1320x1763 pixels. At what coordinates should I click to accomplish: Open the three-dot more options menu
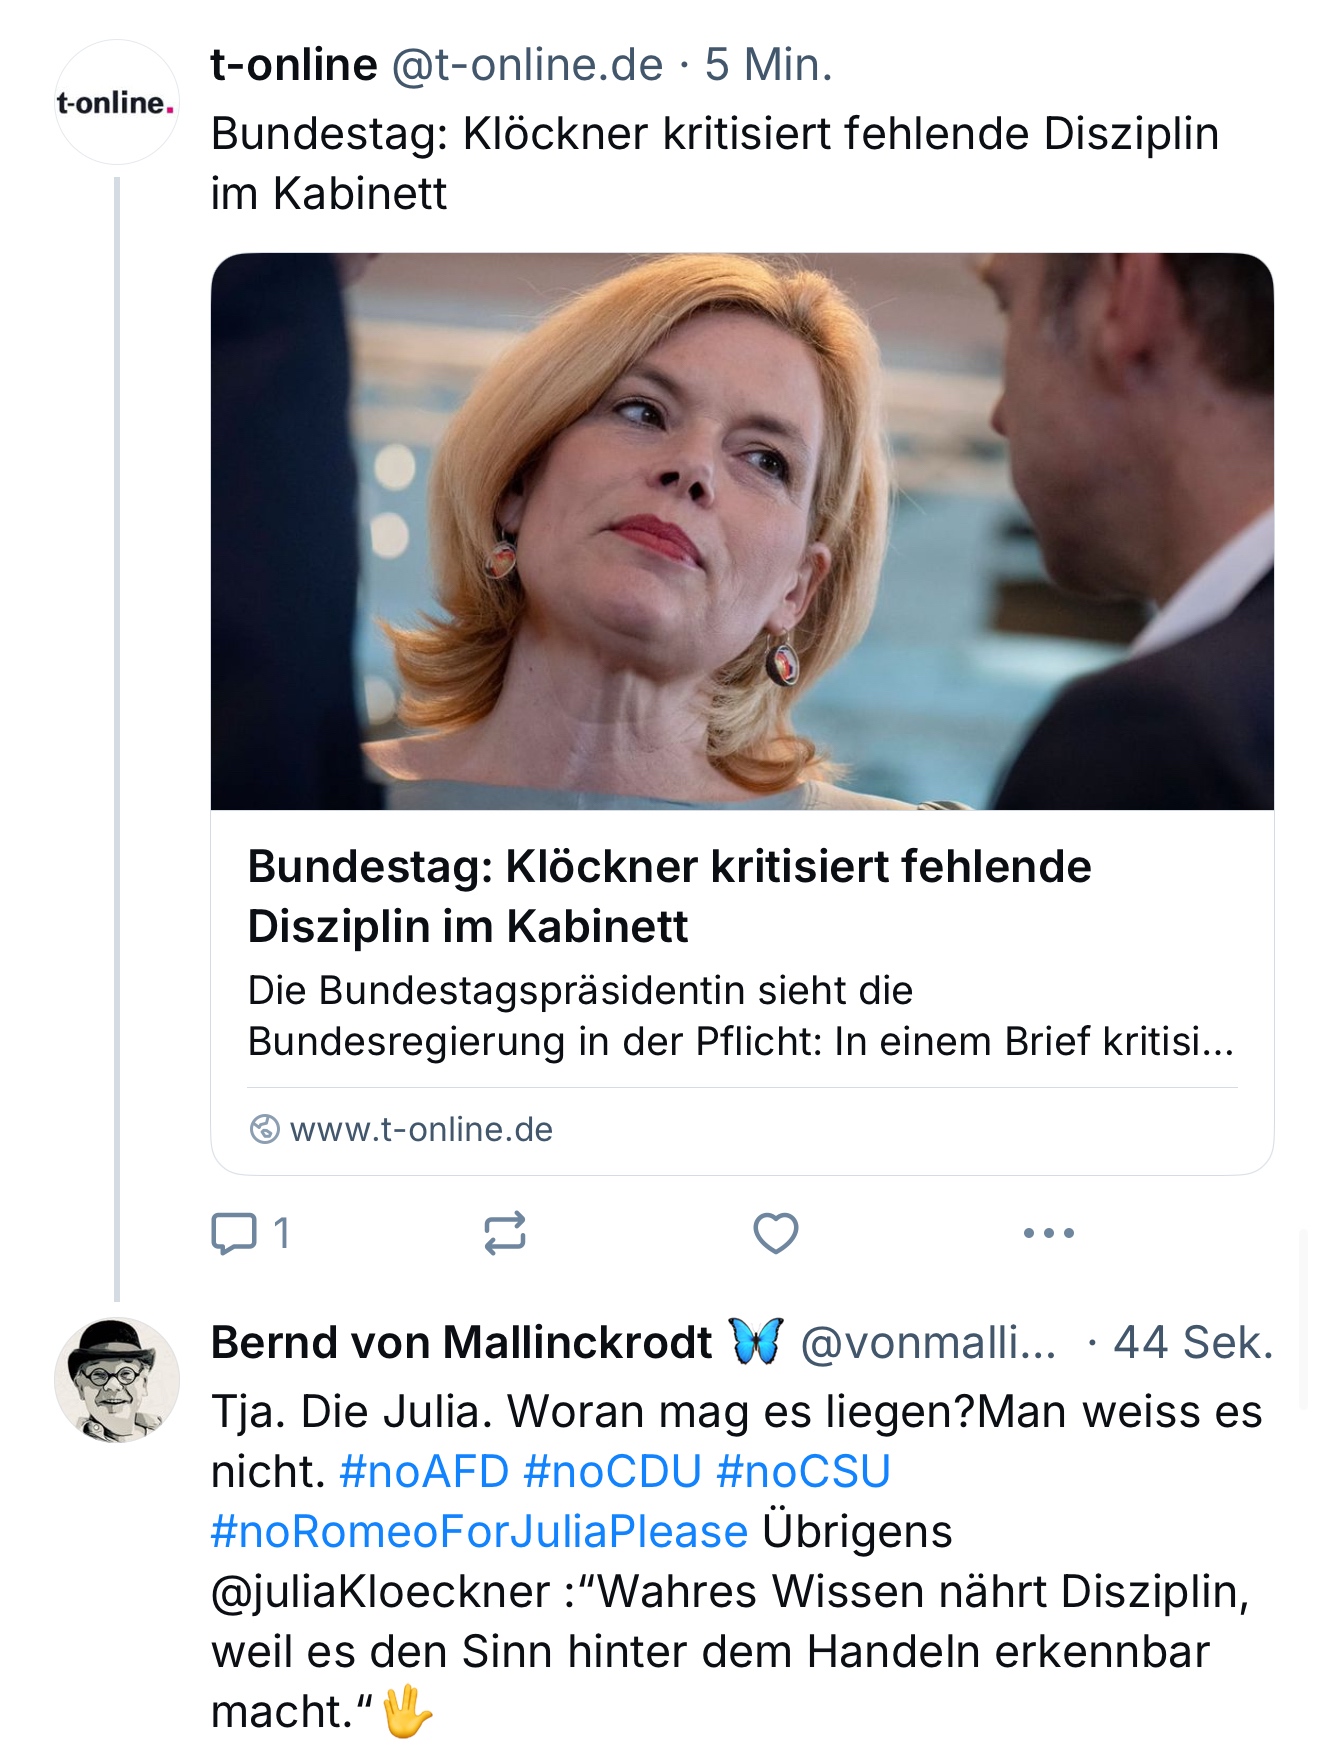(x=1049, y=1233)
